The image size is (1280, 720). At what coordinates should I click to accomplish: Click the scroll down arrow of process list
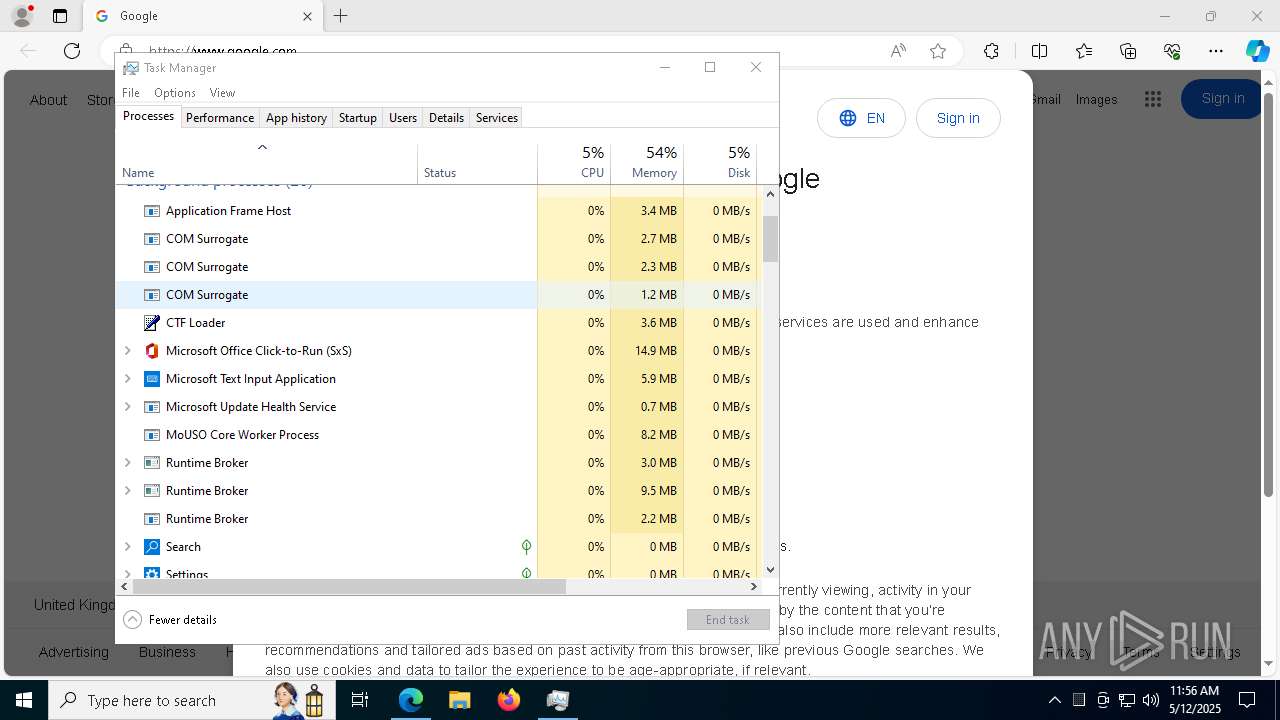point(770,570)
